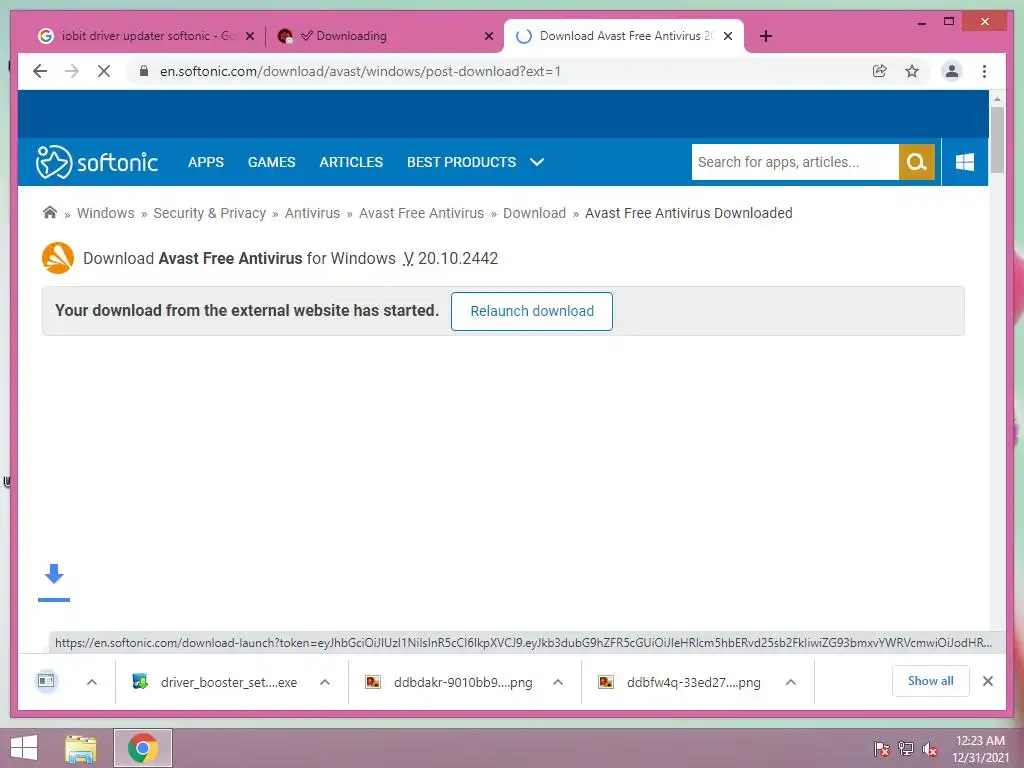Click the orange search magnifier button
The width and height of the screenshot is (1024, 768).
pyautogui.click(x=916, y=162)
